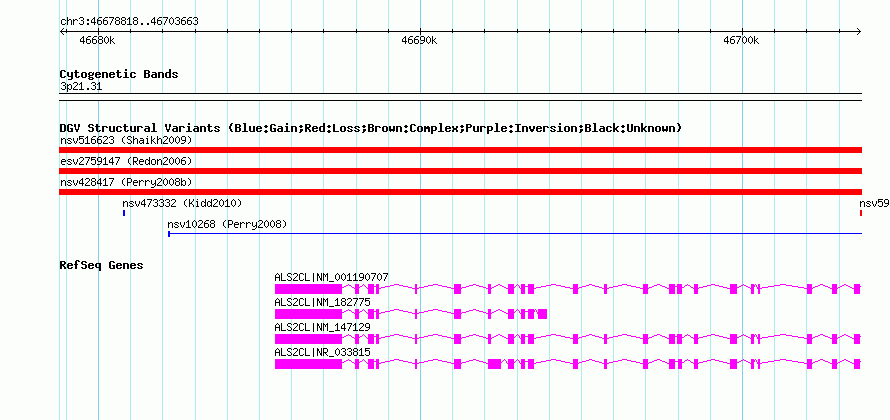Click the ALS2CL|NM_182775 transcript label

[x=322, y=302]
